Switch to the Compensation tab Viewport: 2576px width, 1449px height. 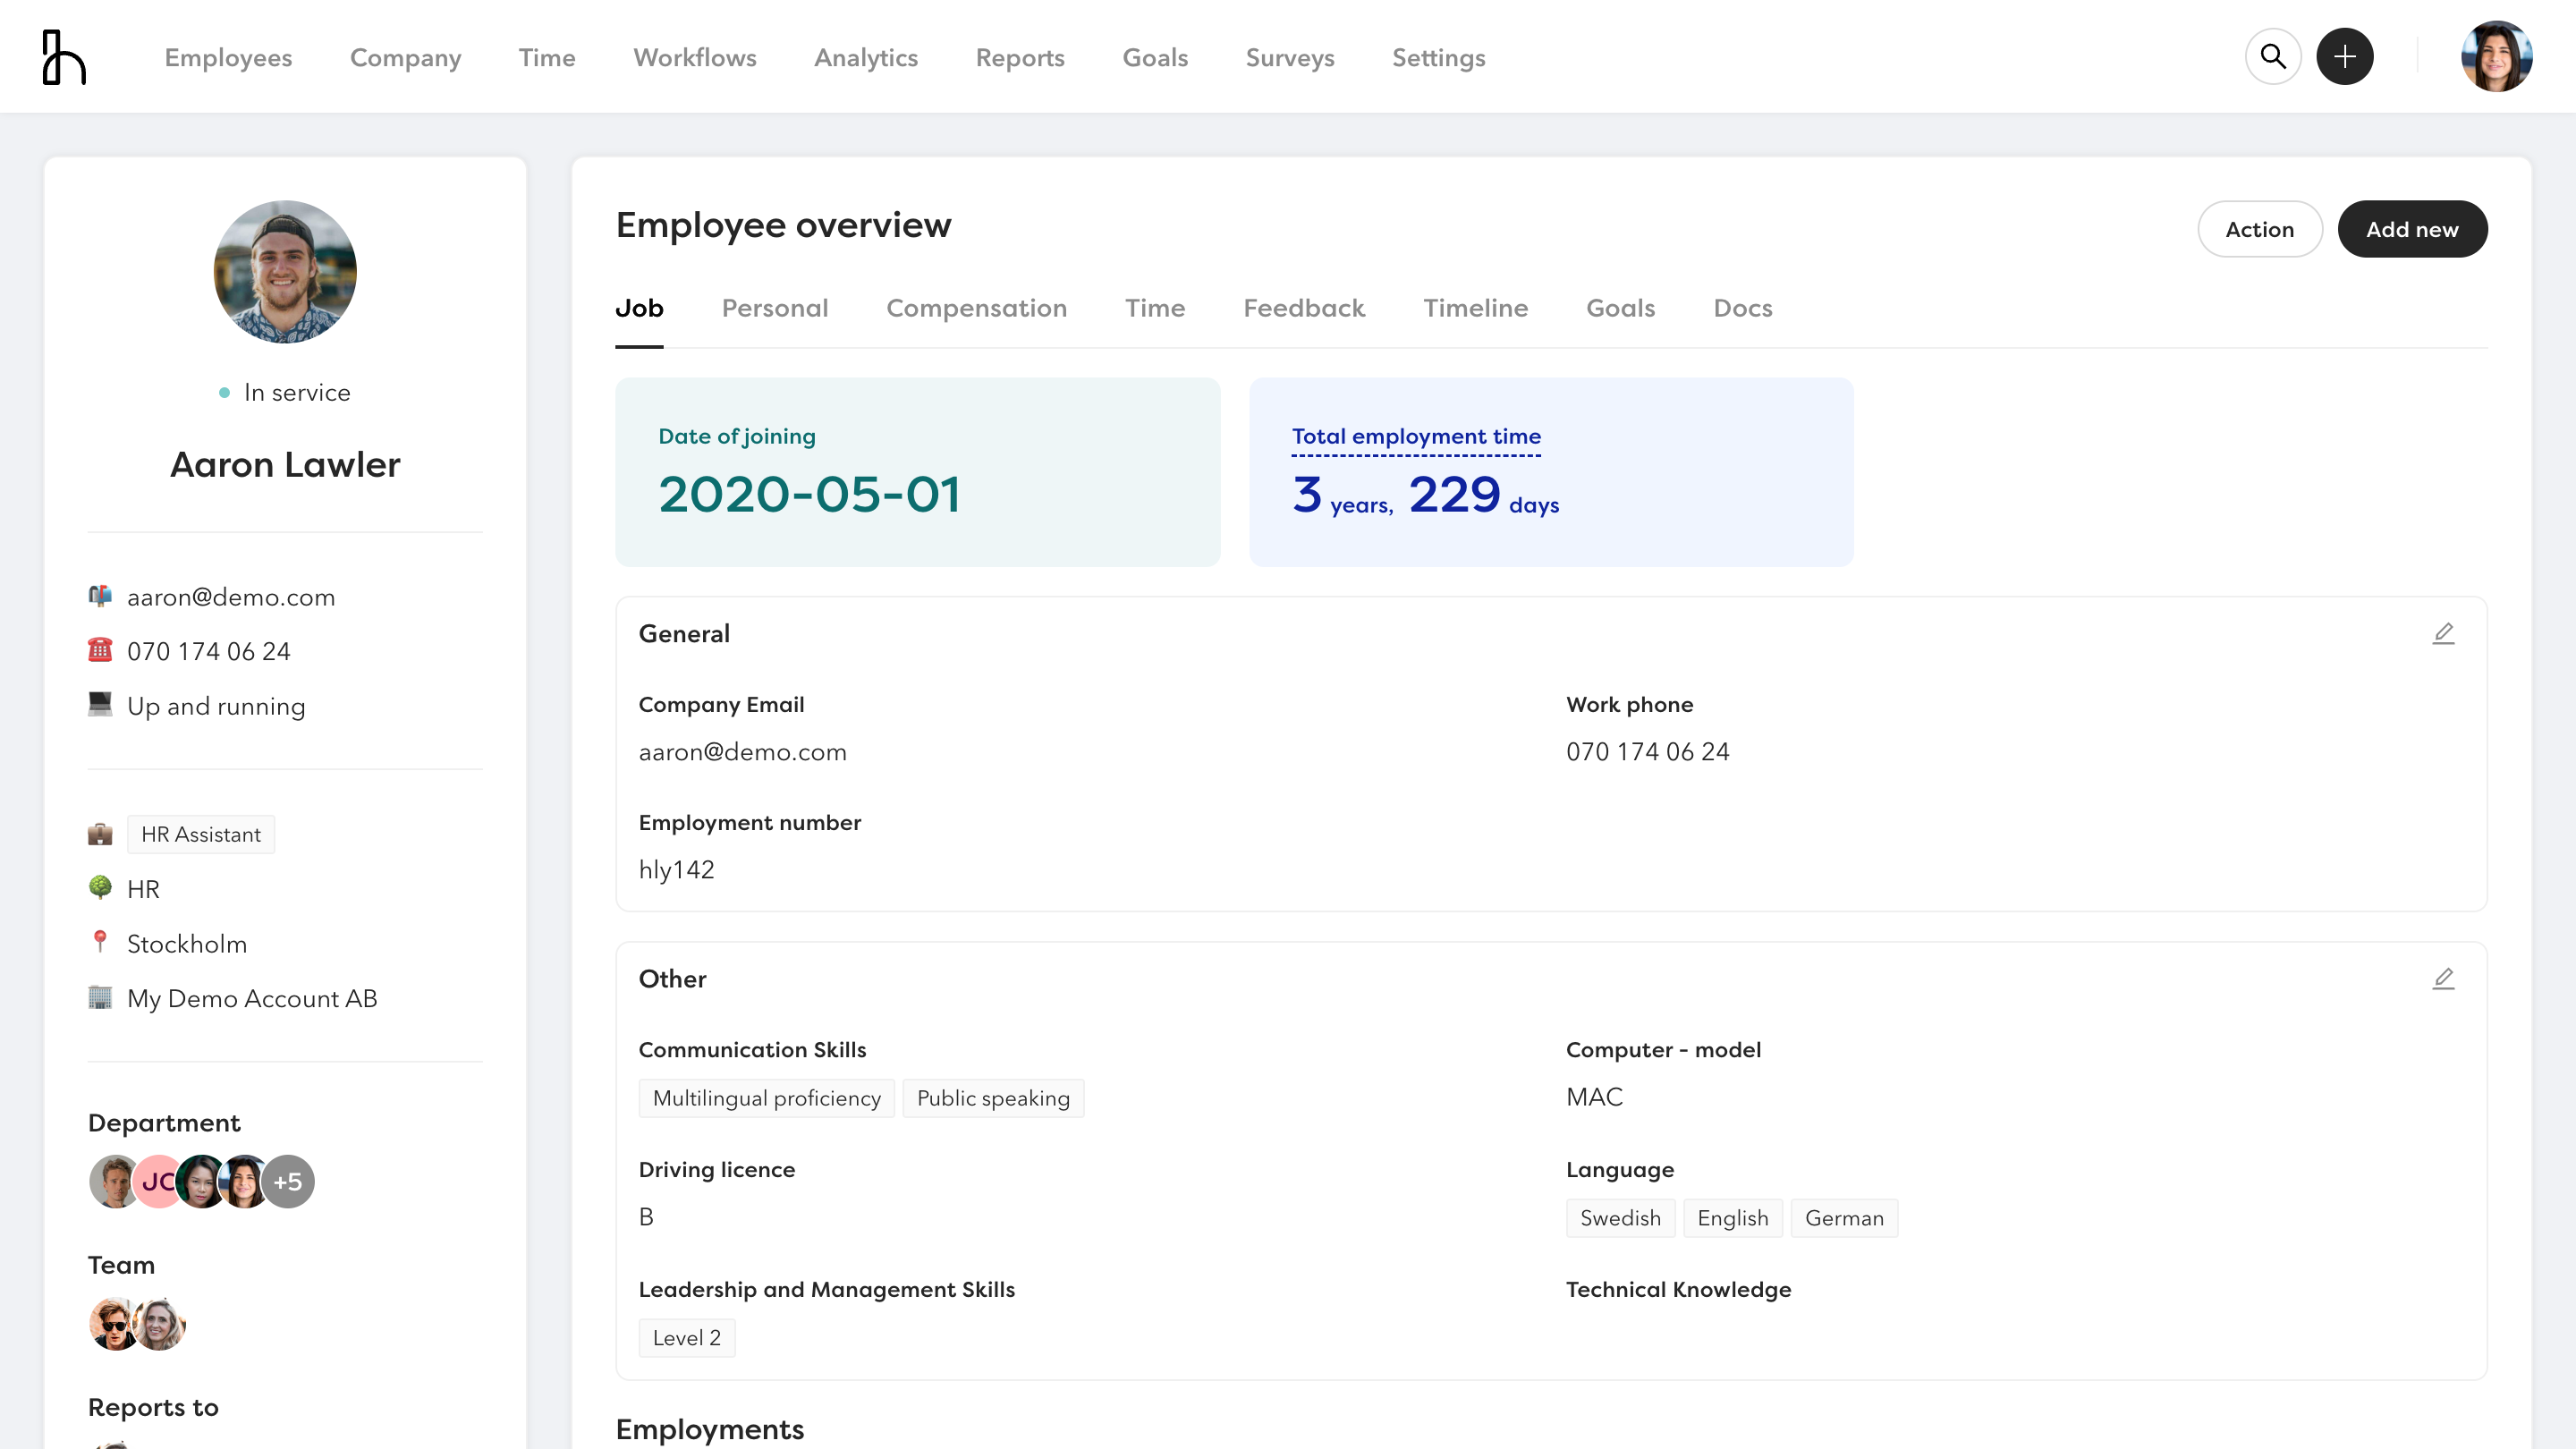click(x=977, y=308)
